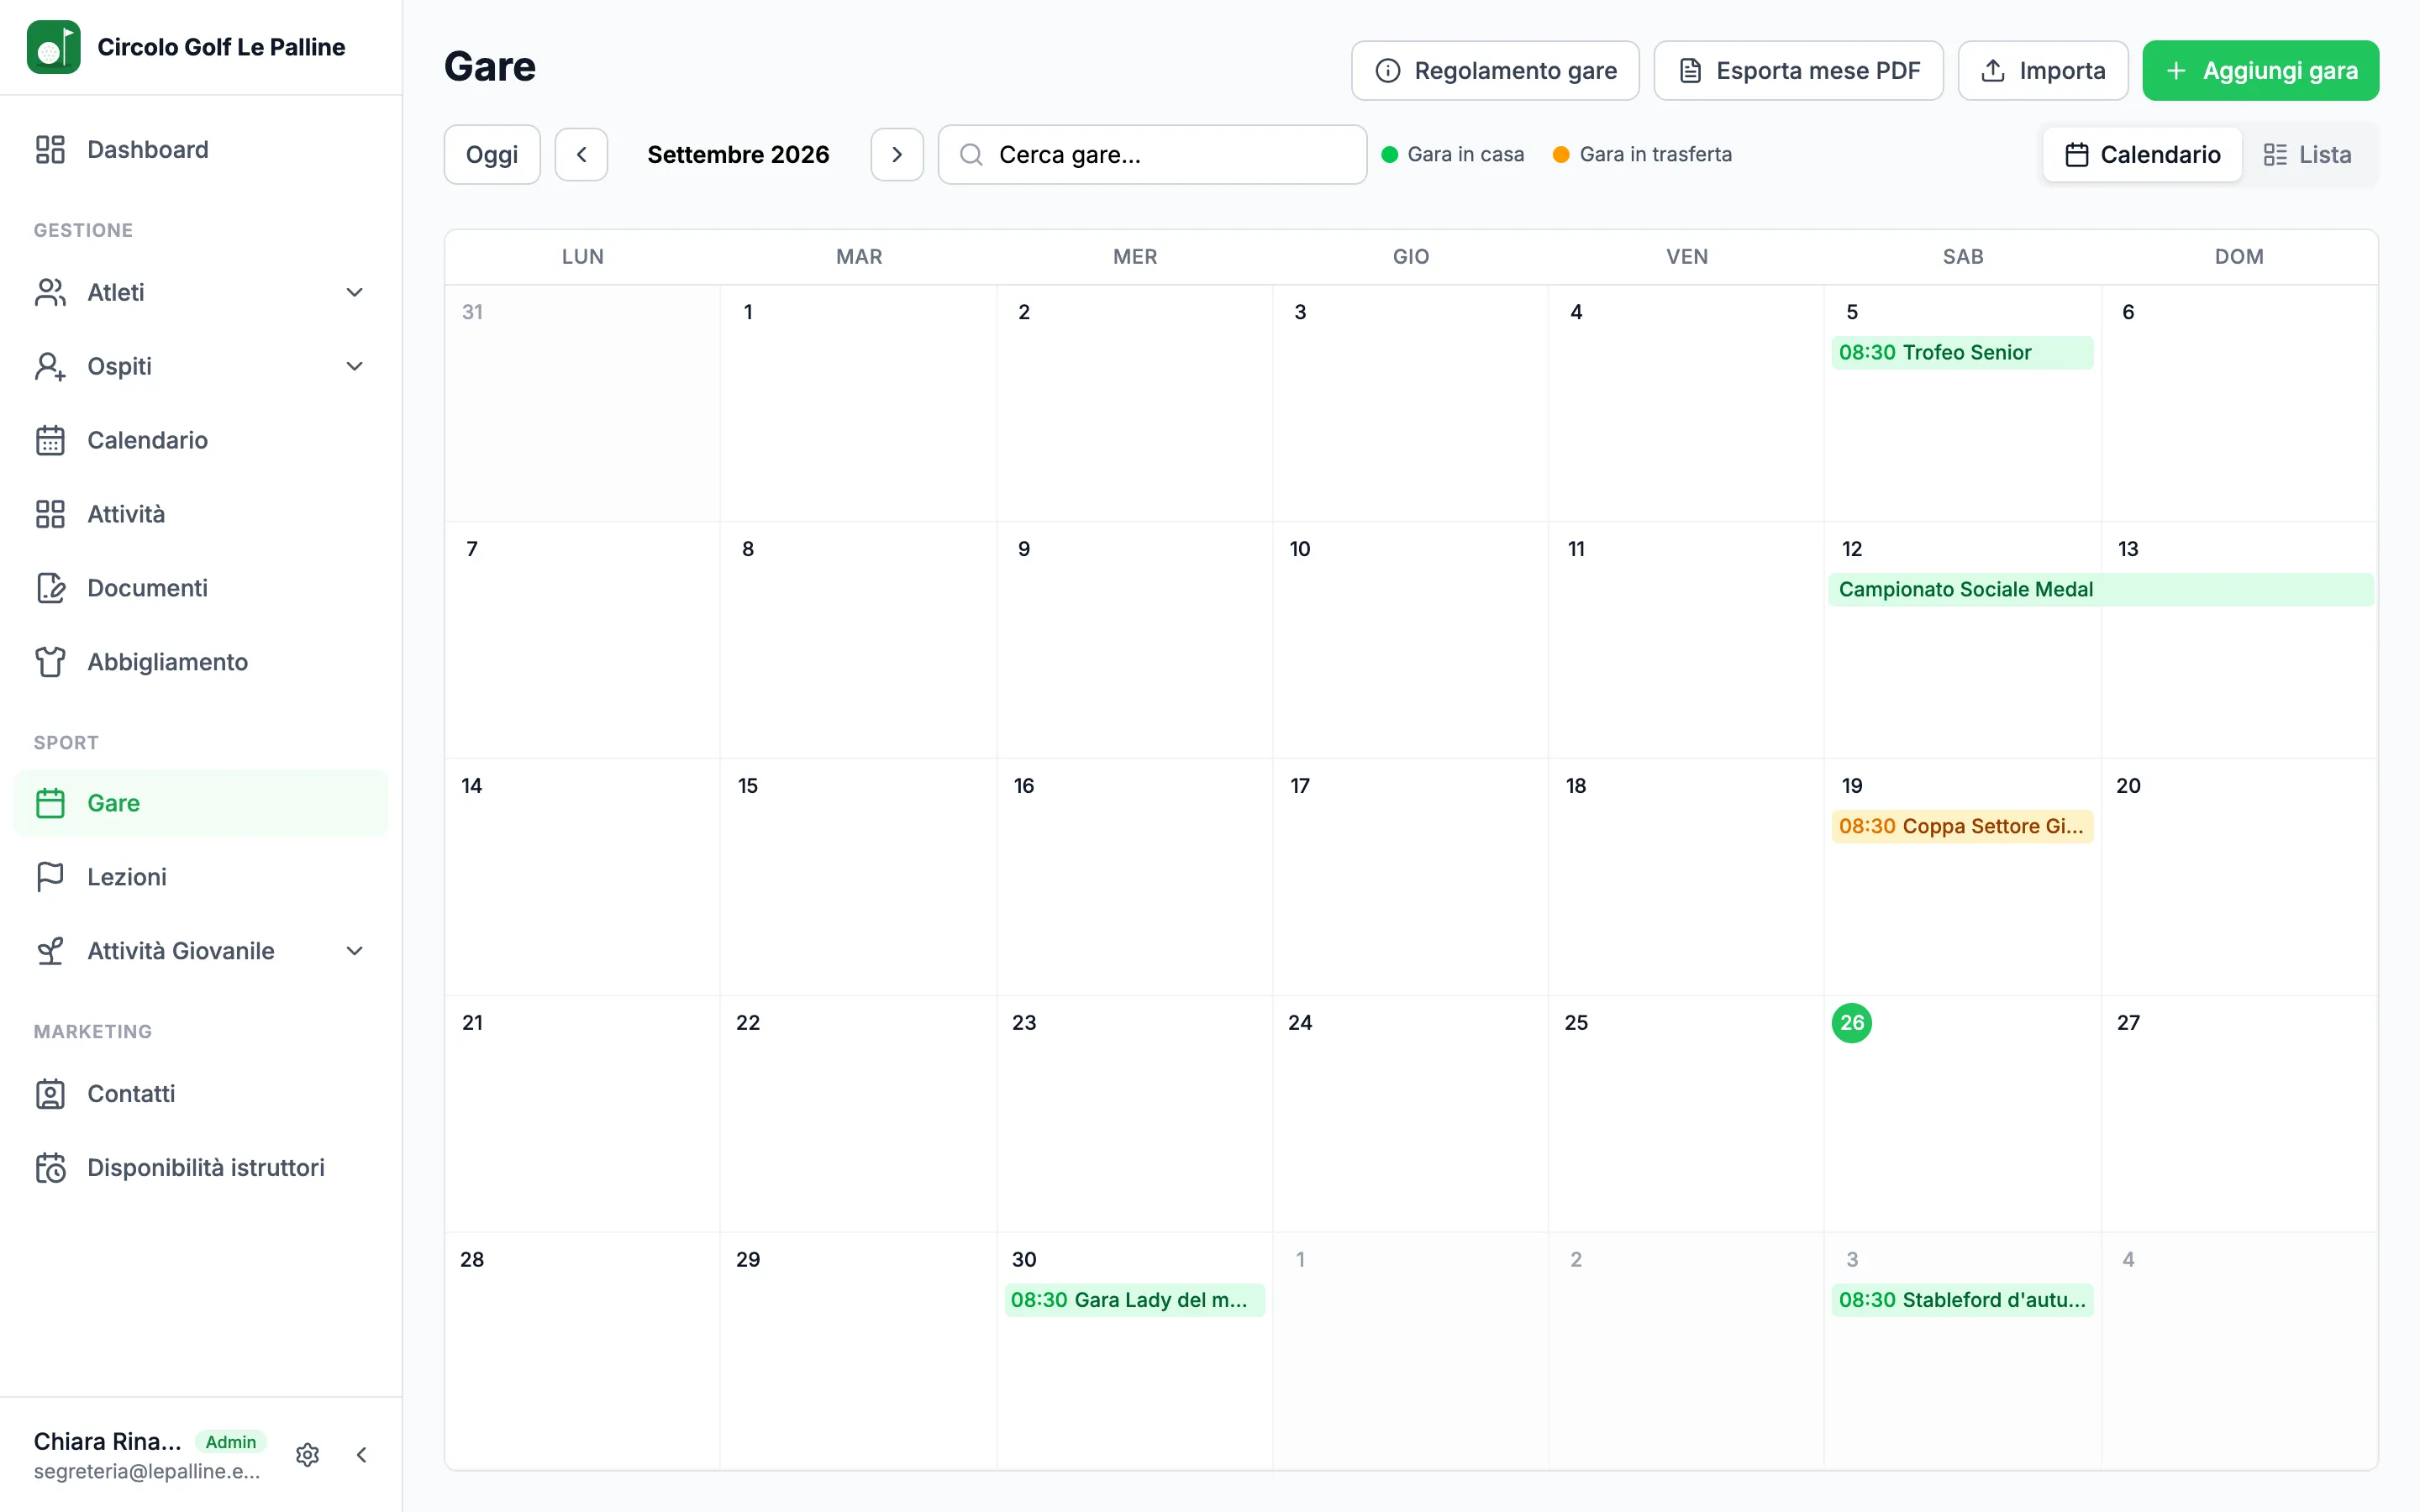2420x1512 pixels.
Task: Click the Cerca gare search field
Action: click(1152, 155)
